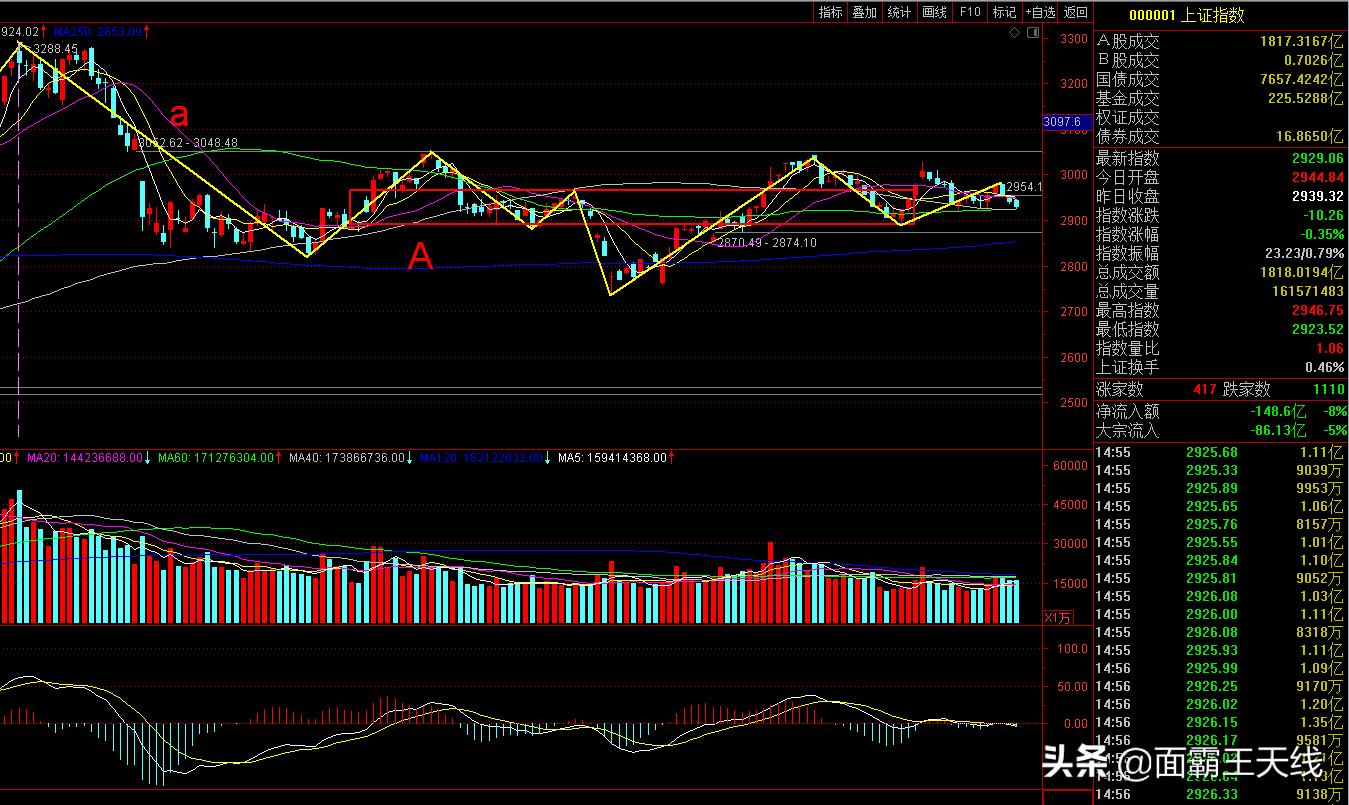Click the 60000 volume axis label
Screen dimensions: 1349x805
(1070, 466)
